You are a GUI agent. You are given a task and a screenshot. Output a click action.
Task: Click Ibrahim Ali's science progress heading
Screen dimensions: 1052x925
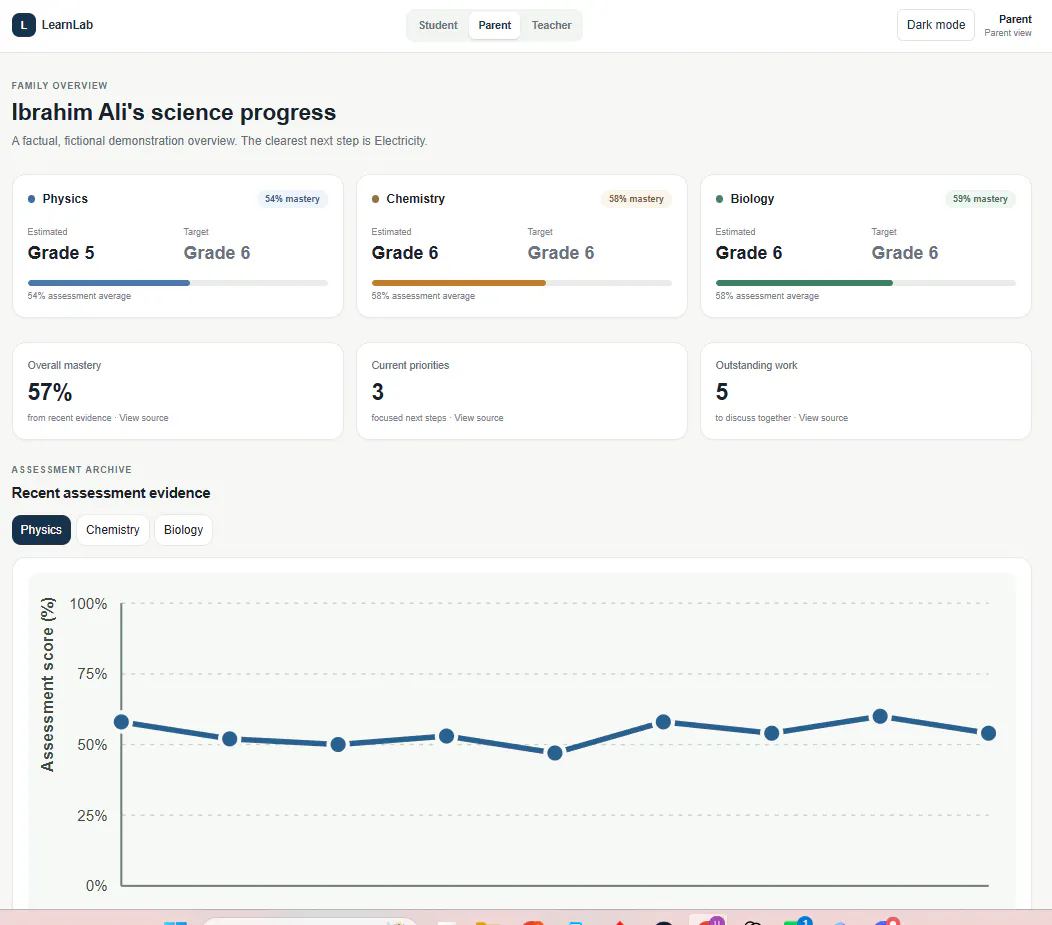(x=174, y=112)
